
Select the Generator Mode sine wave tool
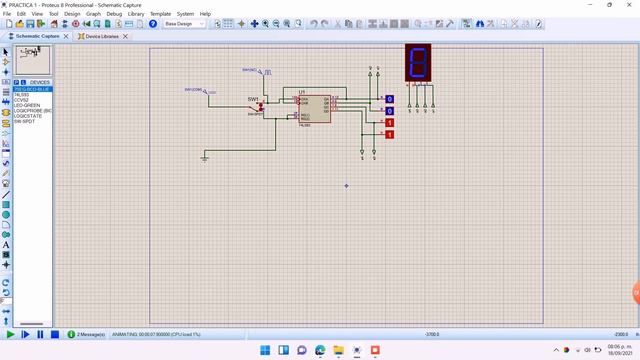coord(6,163)
